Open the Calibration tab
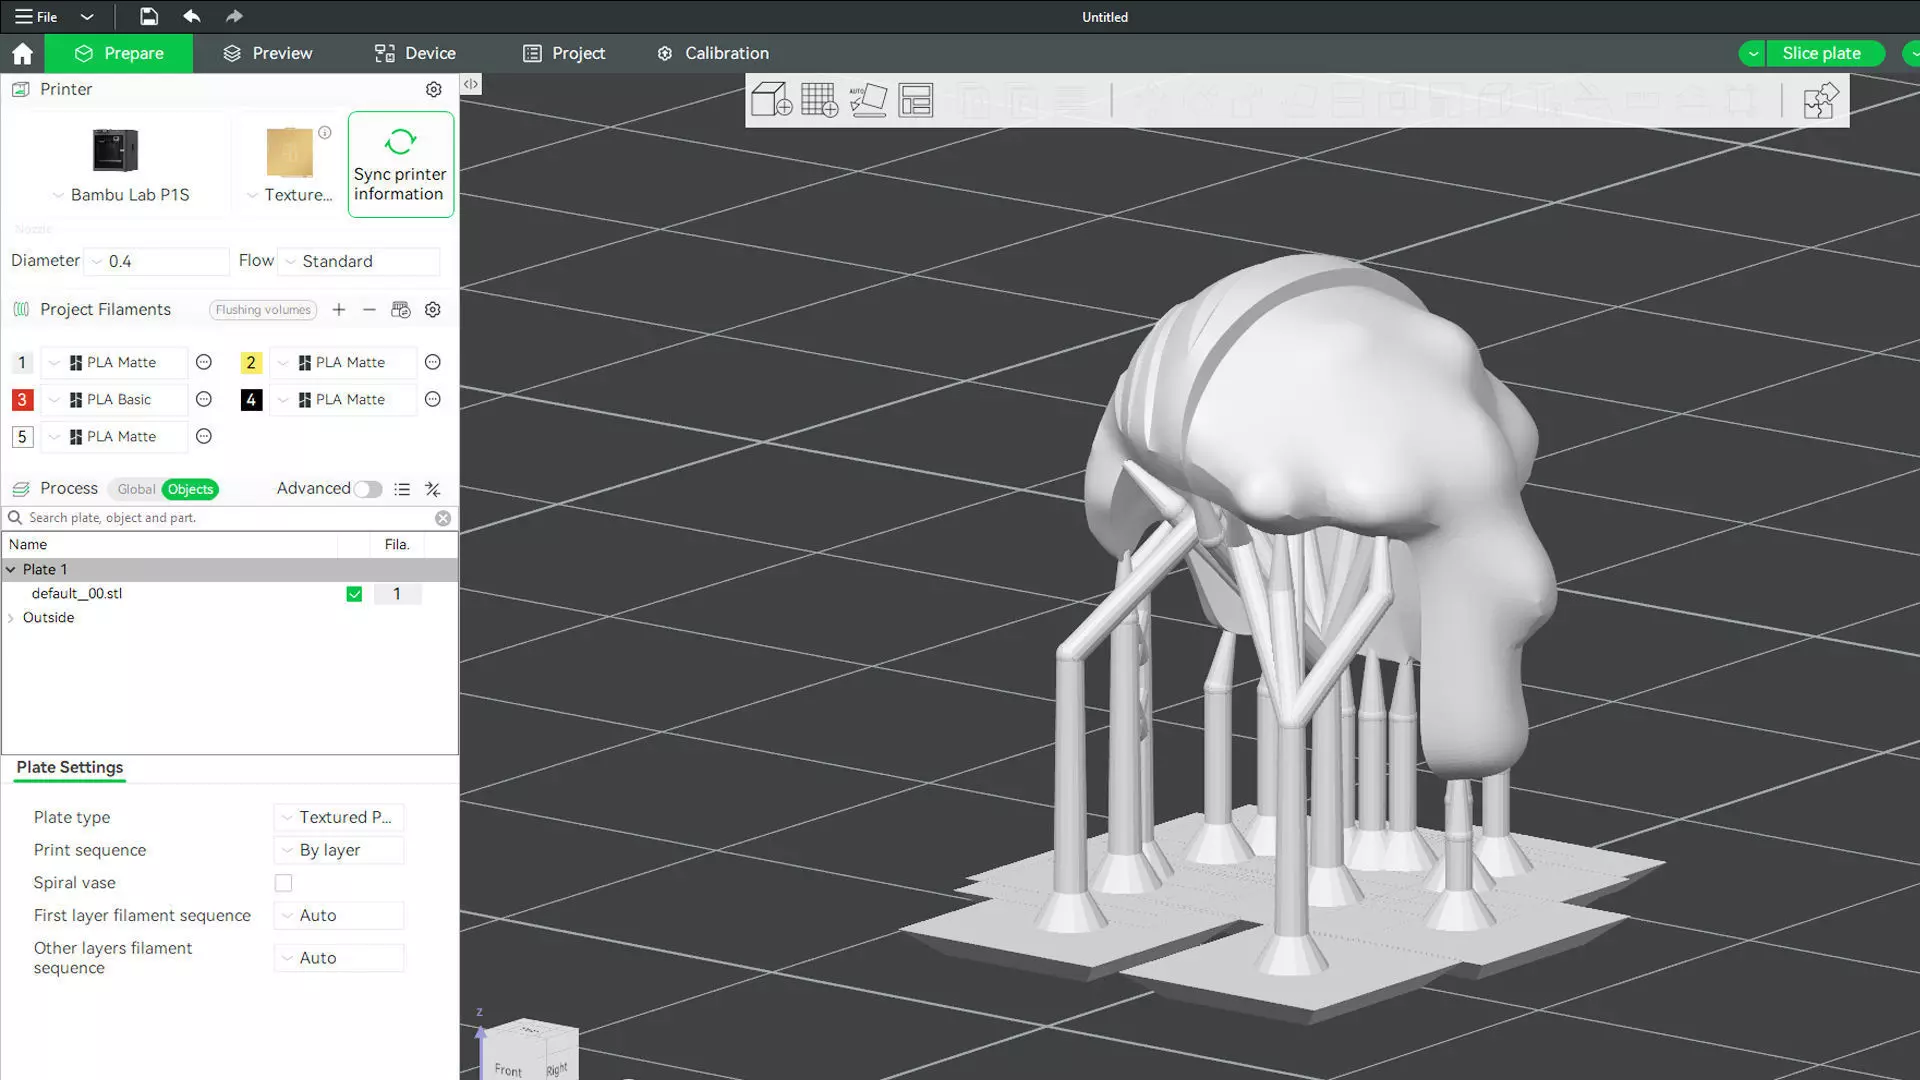Image resolution: width=1920 pixels, height=1080 pixels. 712,53
